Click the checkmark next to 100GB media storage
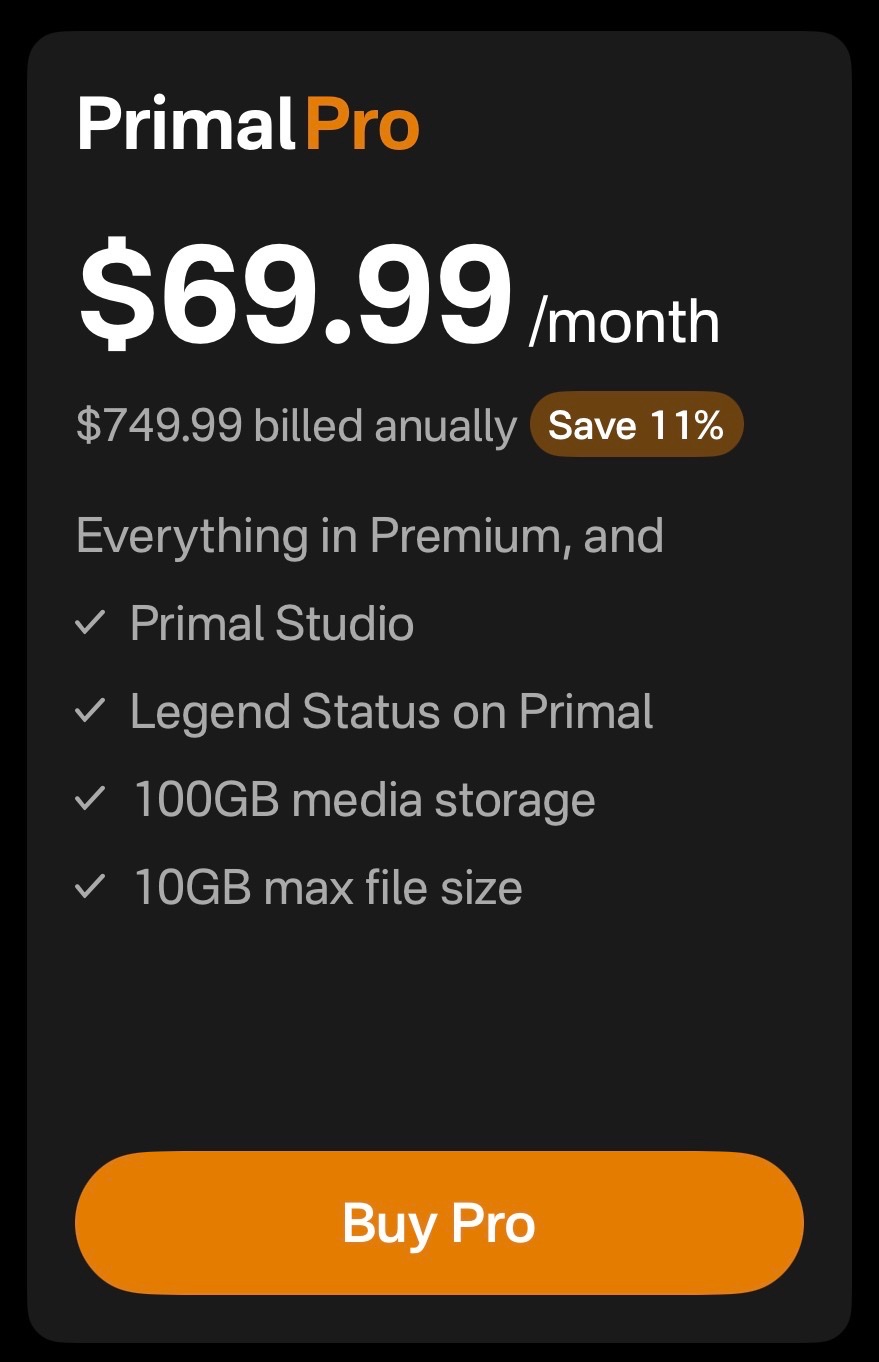The width and height of the screenshot is (879, 1362). click(90, 800)
